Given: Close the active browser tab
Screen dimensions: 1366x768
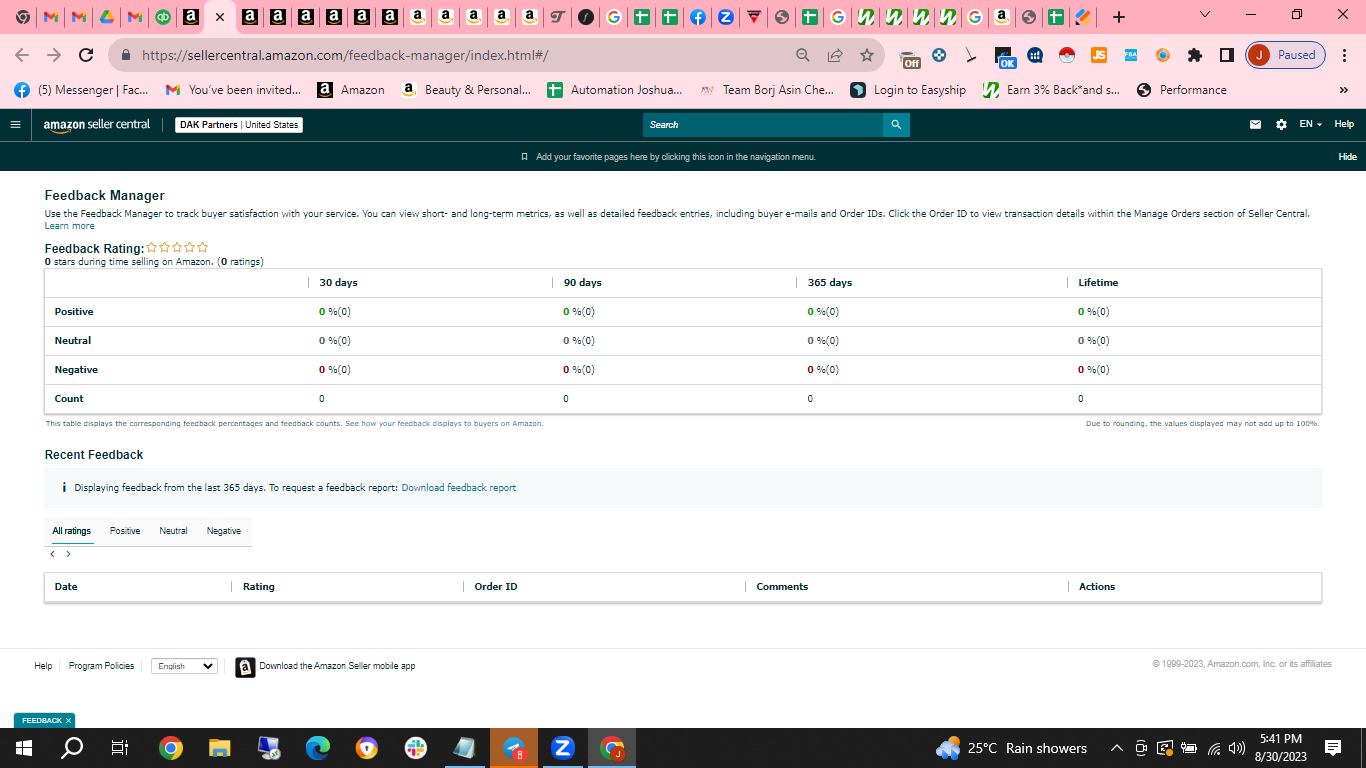Looking at the screenshot, I should (x=220, y=17).
